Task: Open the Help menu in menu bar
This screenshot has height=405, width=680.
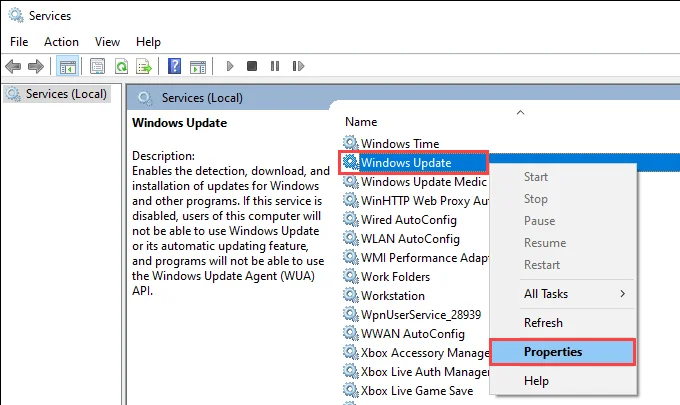Action: pyautogui.click(x=148, y=42)
